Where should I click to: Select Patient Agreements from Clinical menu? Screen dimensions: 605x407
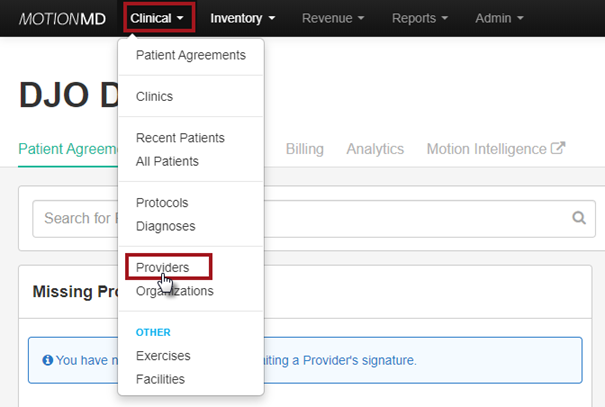click(x=190, y=55)
